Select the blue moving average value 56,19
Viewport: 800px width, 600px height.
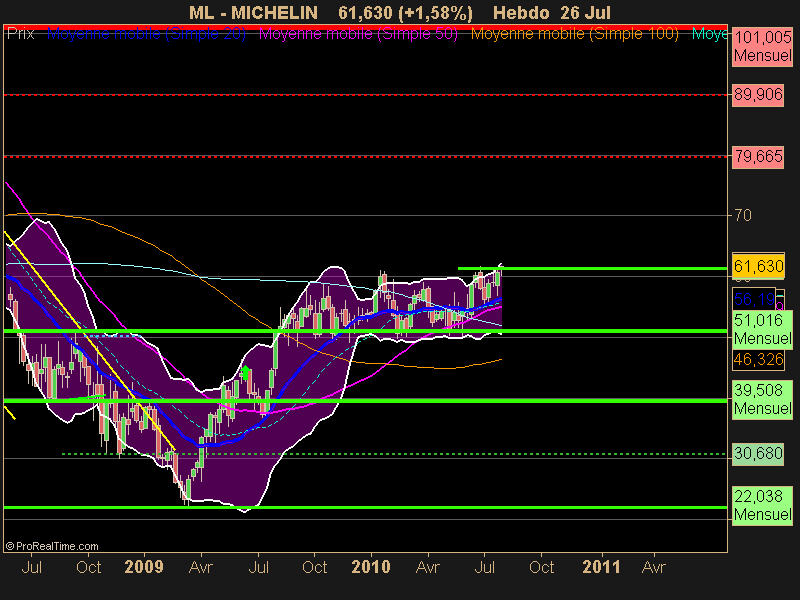point(754,299)
